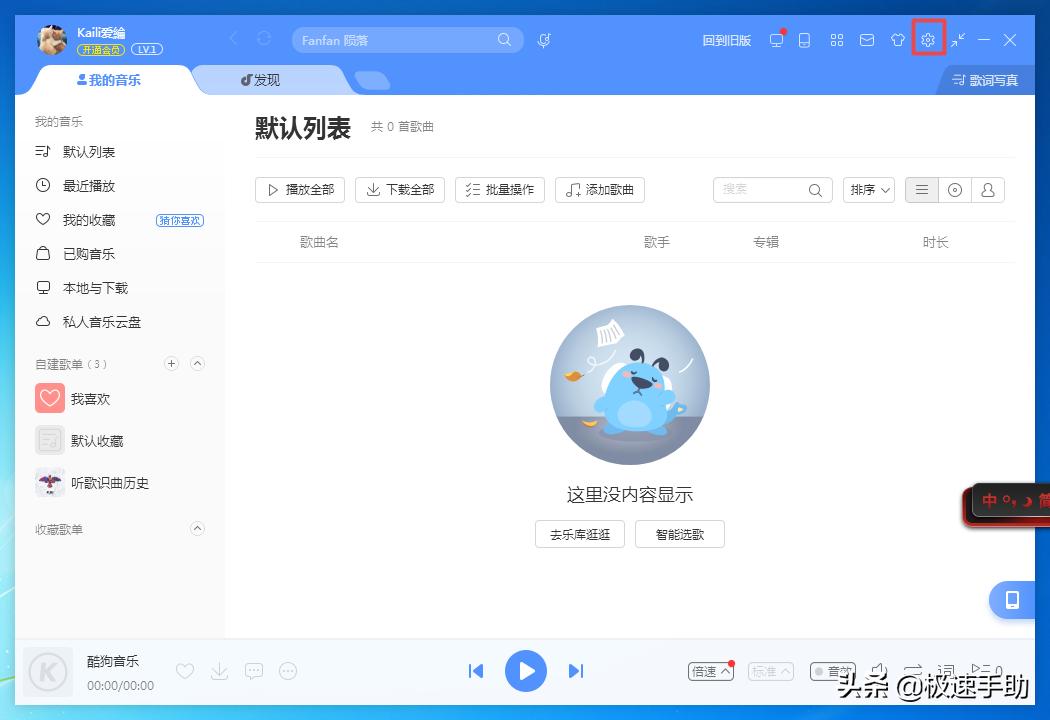Open the 倍速 playback speed control
This screenshot has width=1050, height=720.
(x=710, y=671)
